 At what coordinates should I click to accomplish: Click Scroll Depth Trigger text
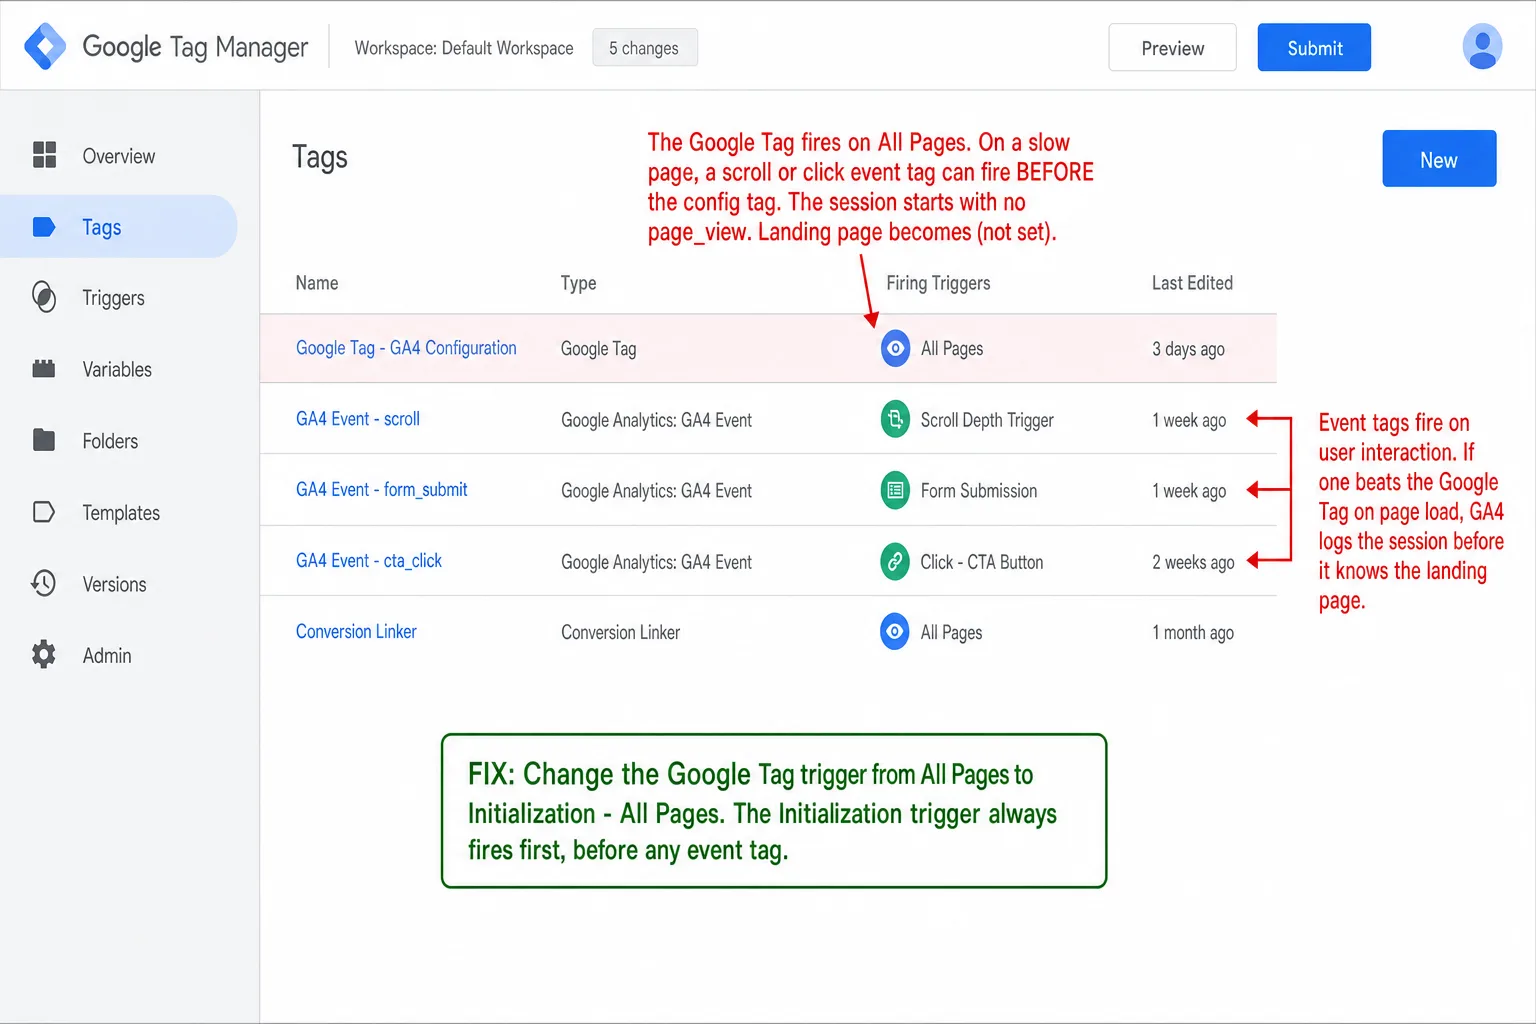(987, 420)
